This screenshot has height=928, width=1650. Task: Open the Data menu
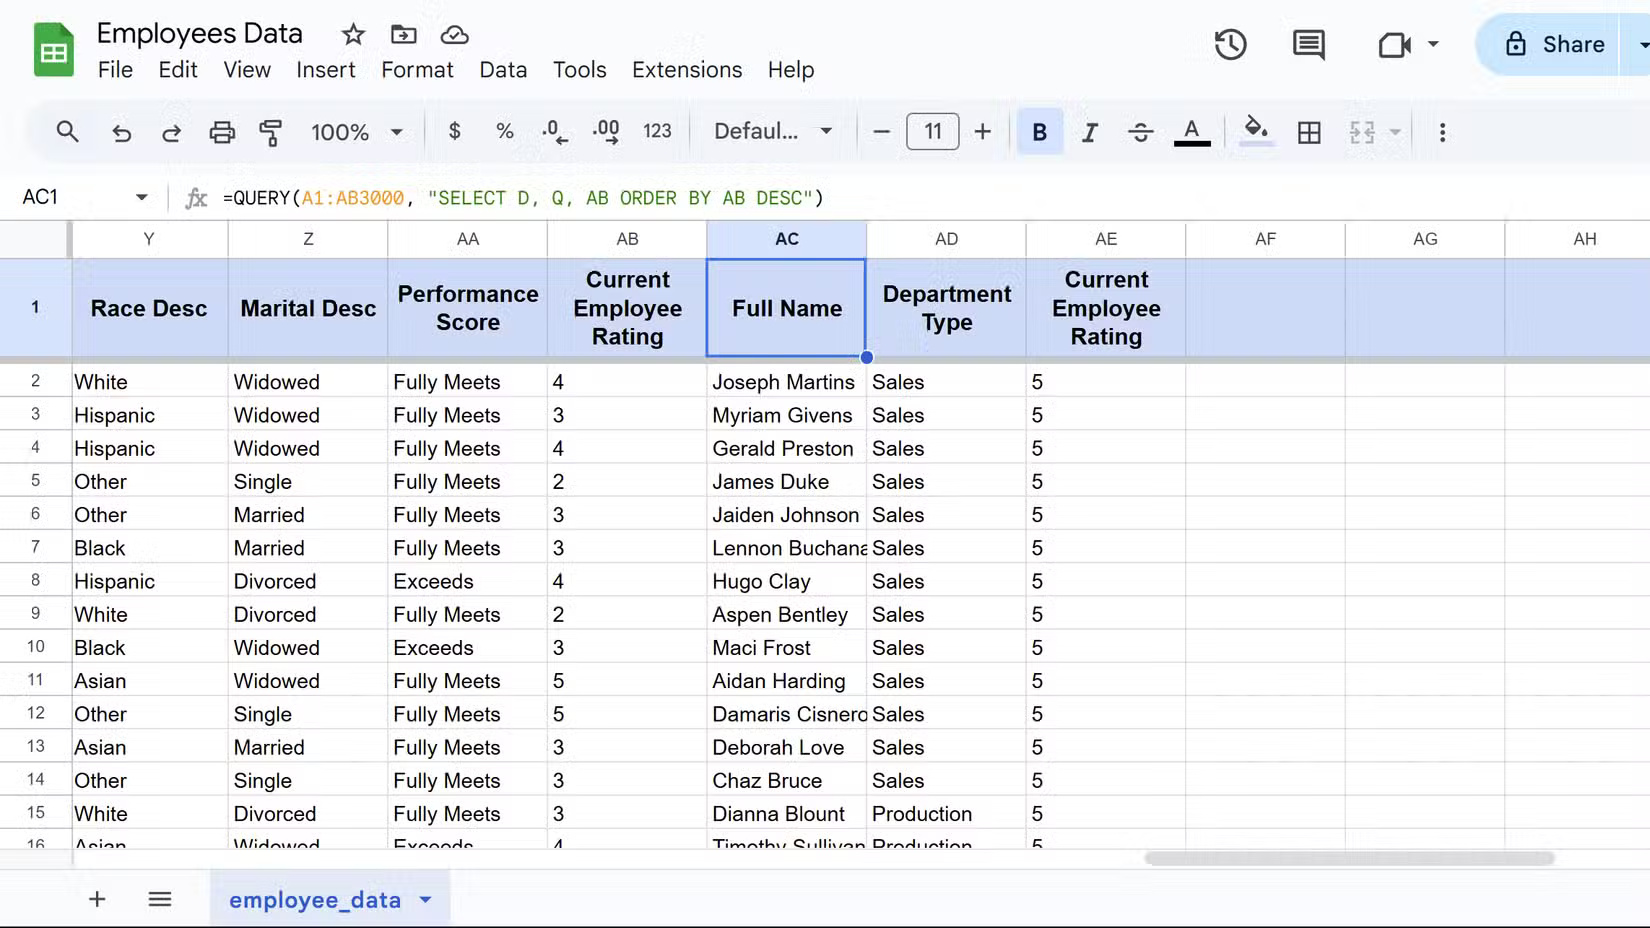(503, 69)
